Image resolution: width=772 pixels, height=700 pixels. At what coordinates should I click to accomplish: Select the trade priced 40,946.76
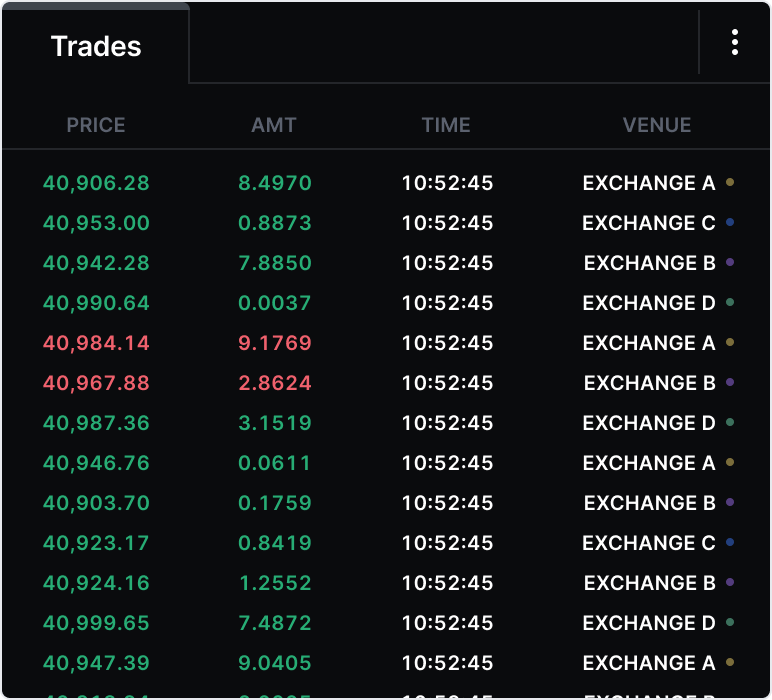click(x=96, y=463)
